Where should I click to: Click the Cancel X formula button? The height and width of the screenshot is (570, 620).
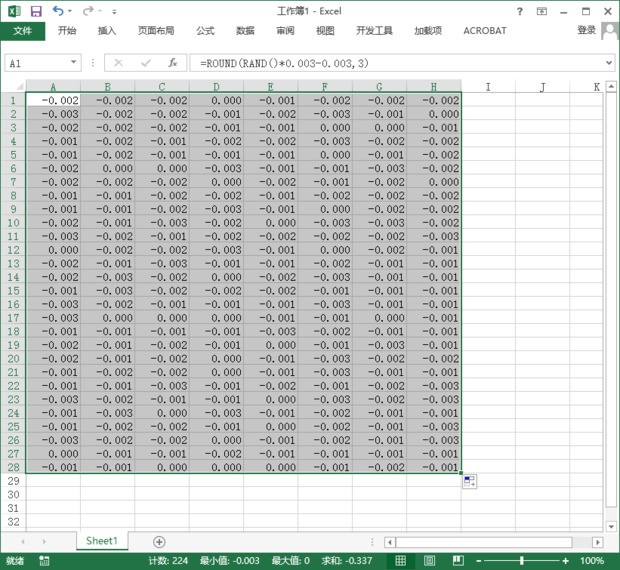point(118,62)
